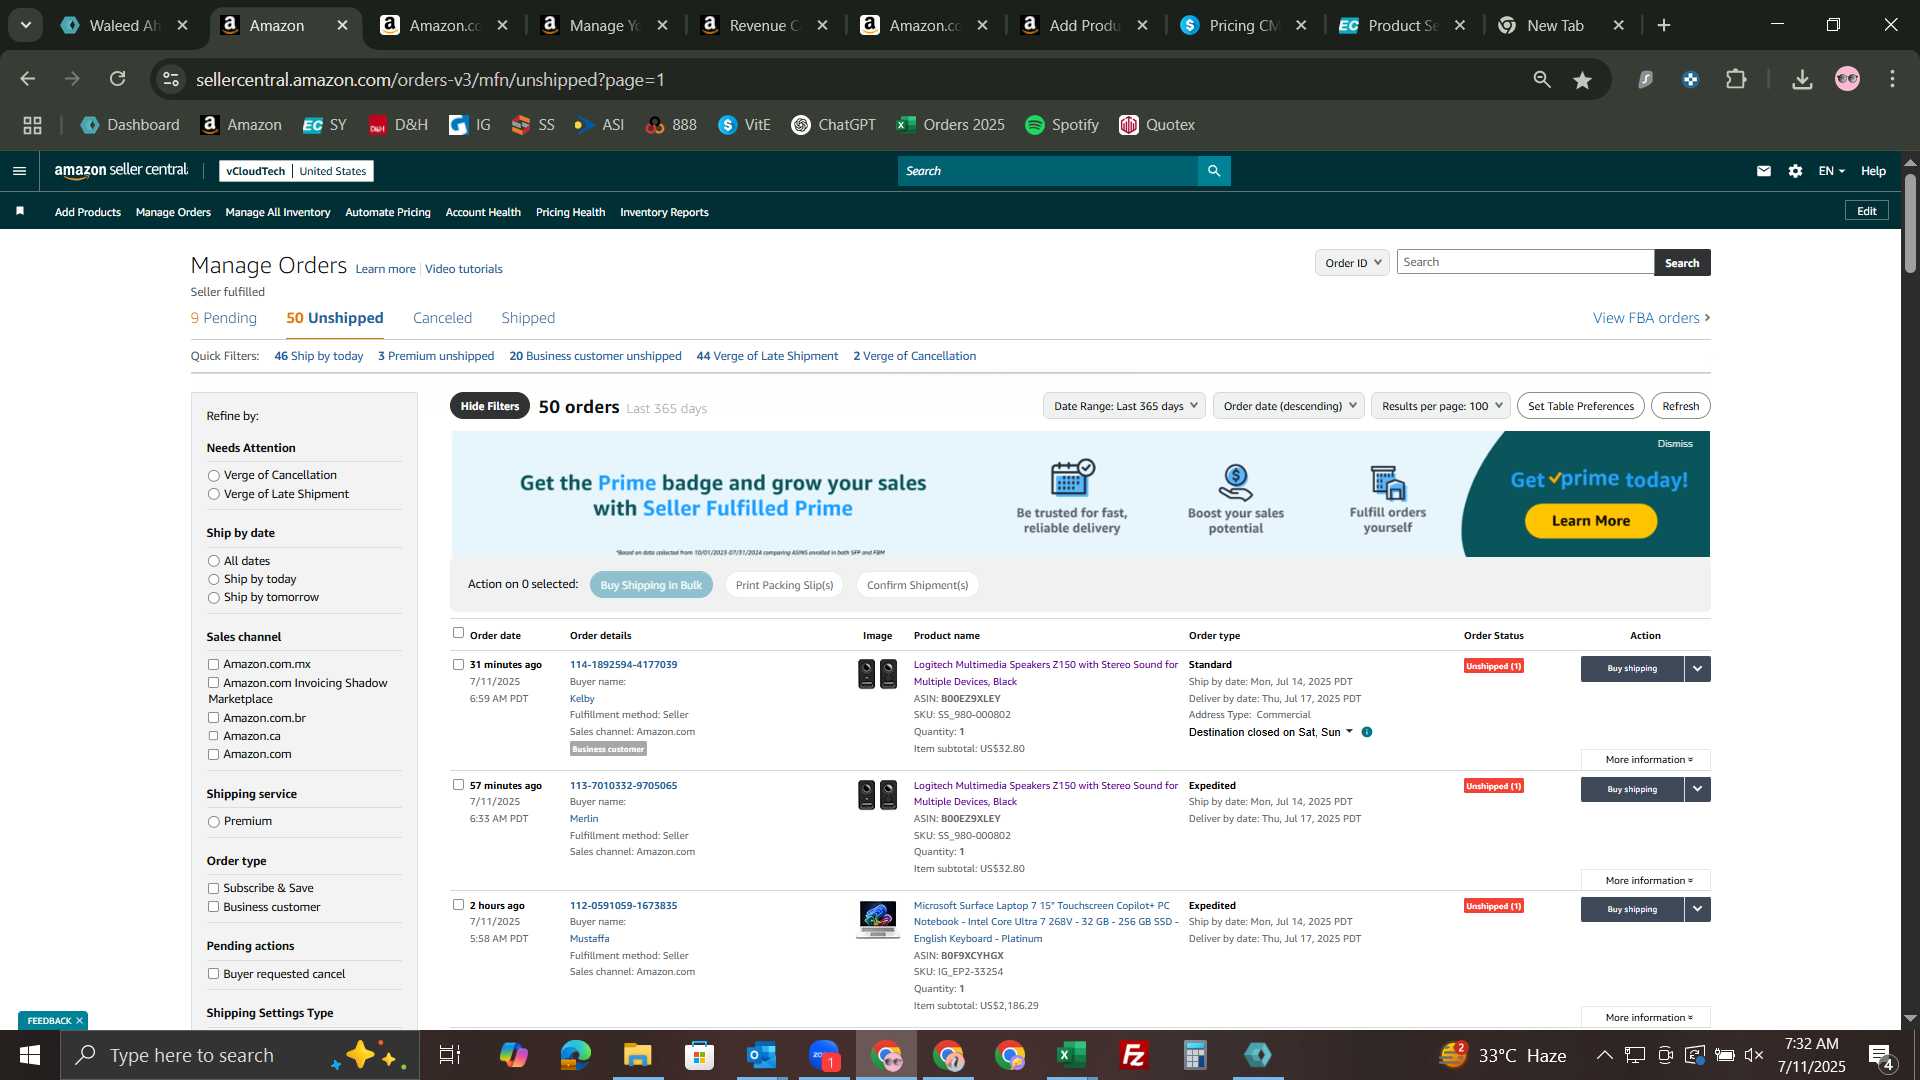Open the D&H bookmark
Viewport: 1920px width, 1080px height.
coord(398,125)
